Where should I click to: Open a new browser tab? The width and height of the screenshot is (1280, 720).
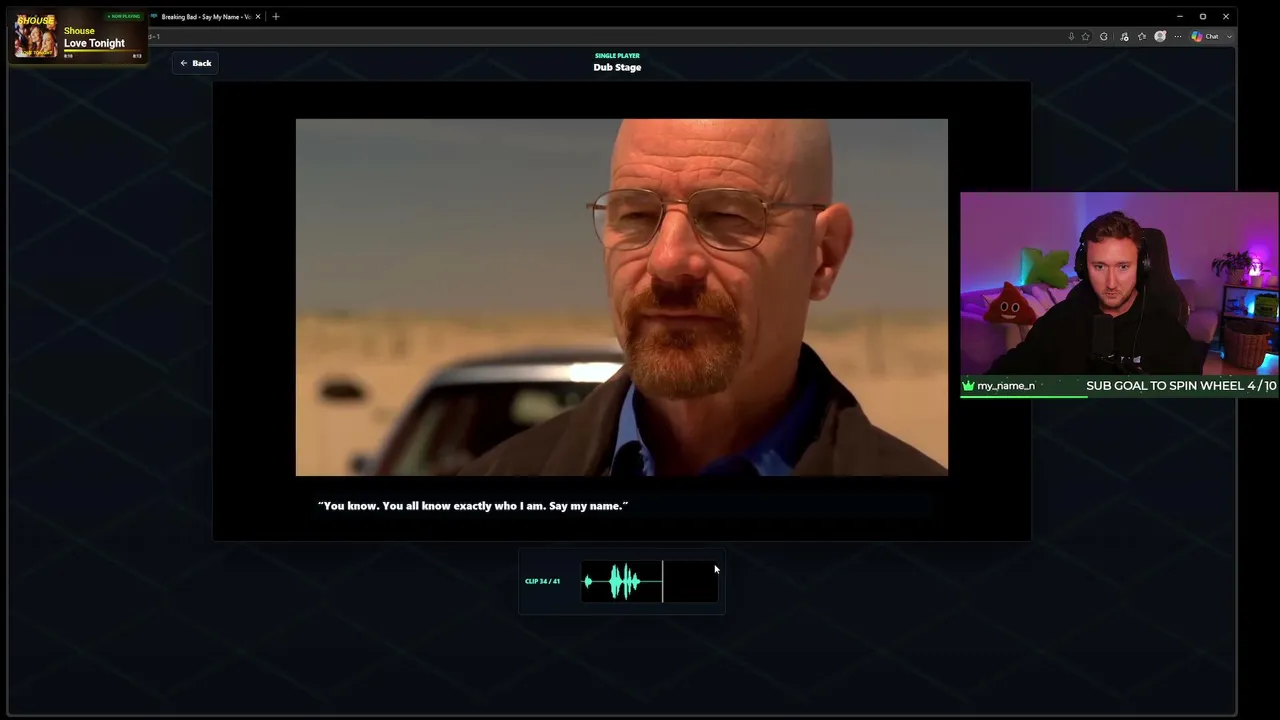[x=276, y=16]
